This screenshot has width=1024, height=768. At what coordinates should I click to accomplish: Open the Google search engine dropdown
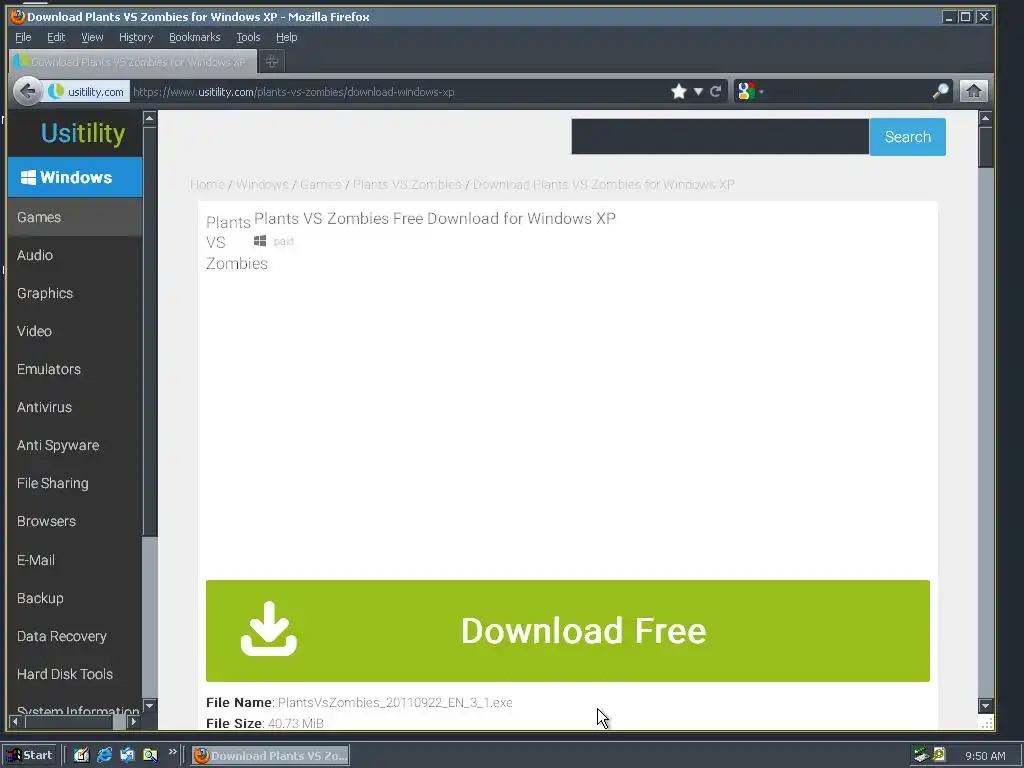[x=750, y=91]
